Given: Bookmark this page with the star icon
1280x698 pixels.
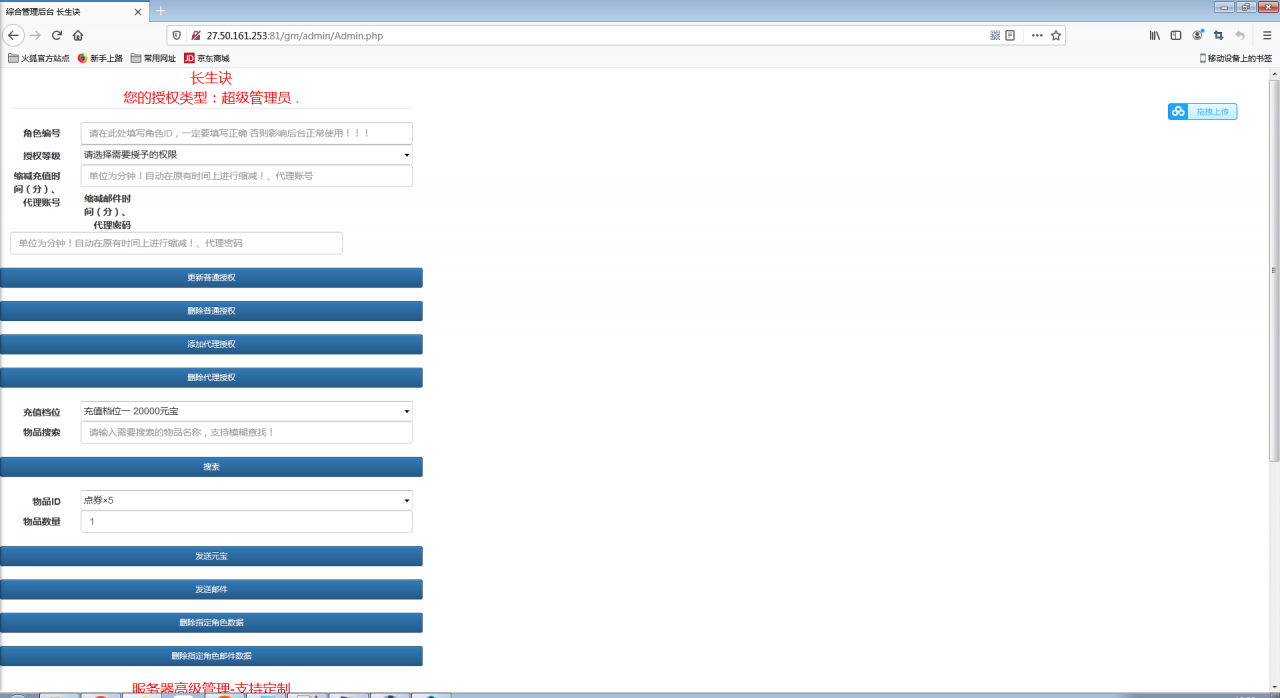Looking at the screenshot, I should 1055,35.
